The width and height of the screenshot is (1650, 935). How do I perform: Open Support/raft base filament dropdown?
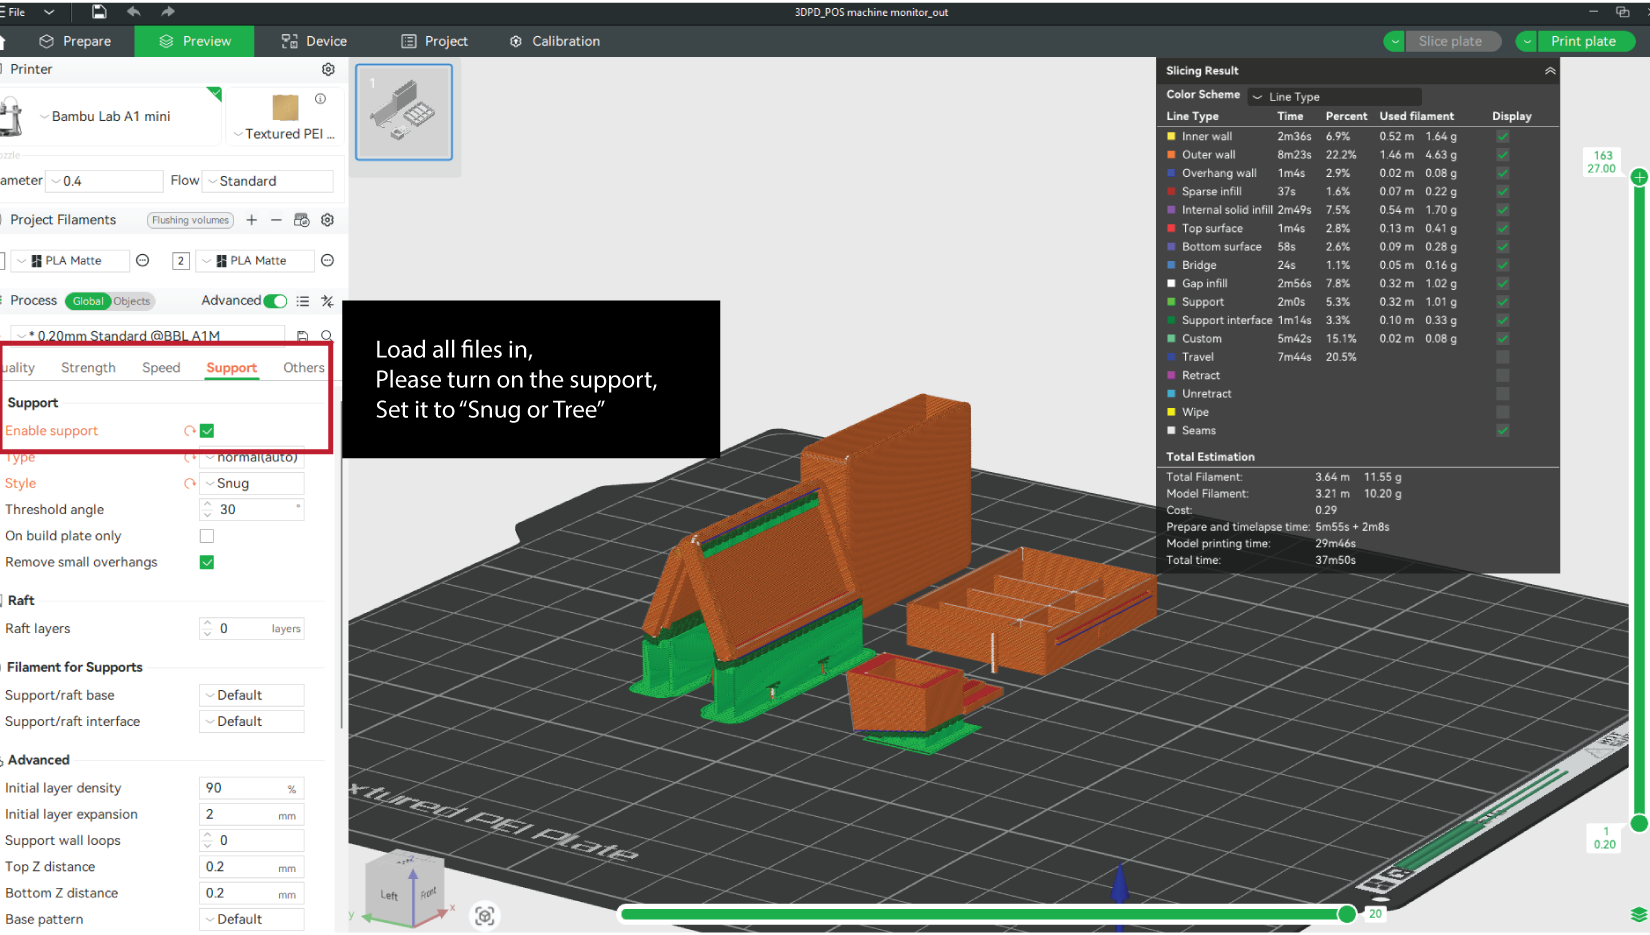tap(252, 695)
